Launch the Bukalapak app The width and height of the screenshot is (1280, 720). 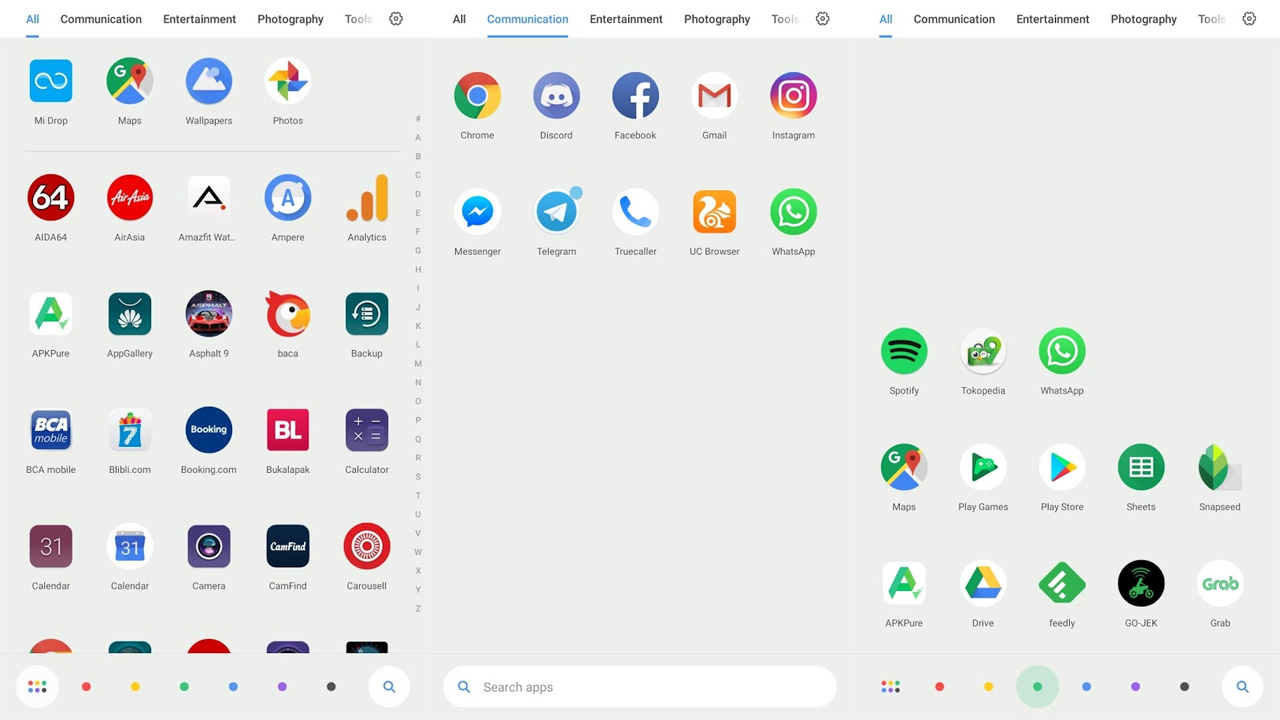tap(288, 430)
